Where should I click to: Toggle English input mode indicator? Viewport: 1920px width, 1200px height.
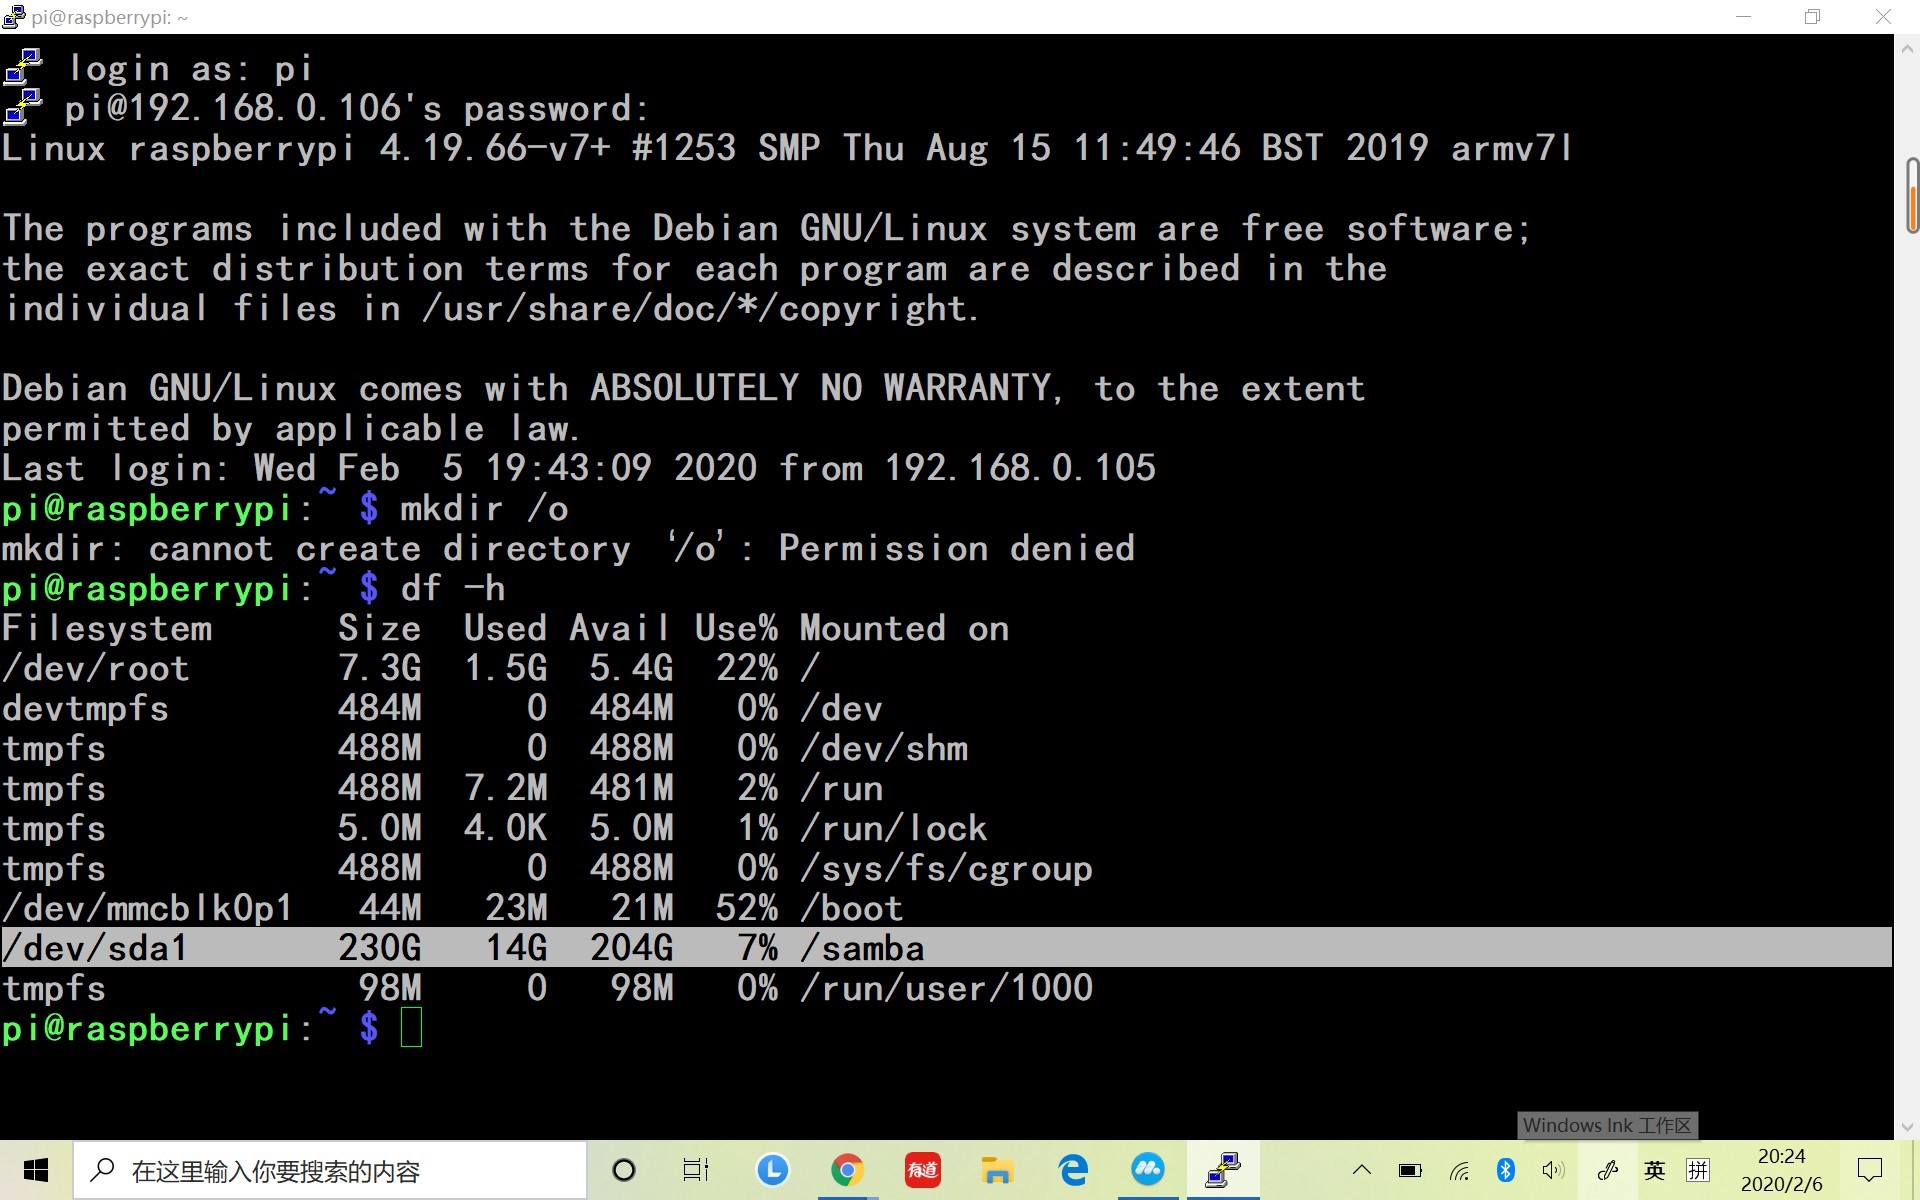(1655, 1170)
